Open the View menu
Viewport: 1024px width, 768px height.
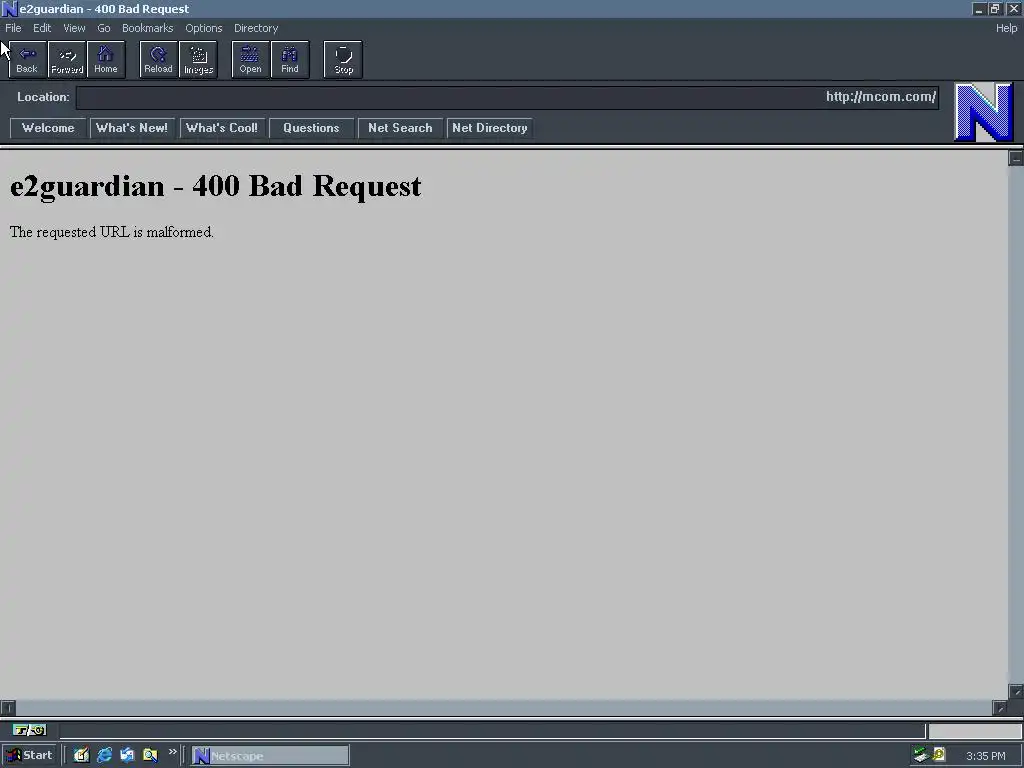tap(74, 28)
